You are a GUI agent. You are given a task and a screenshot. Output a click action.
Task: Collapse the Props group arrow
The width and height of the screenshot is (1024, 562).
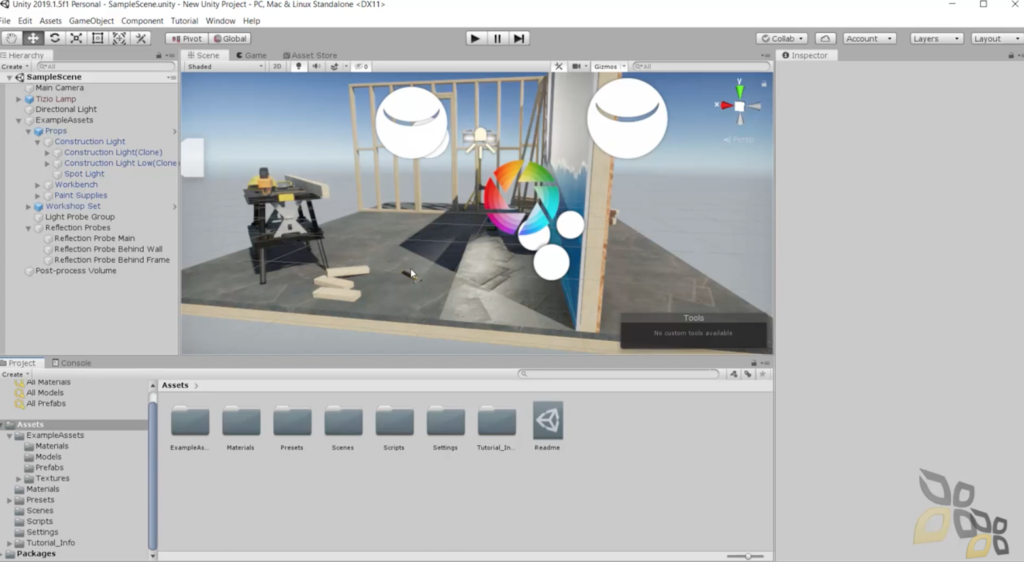pos(28,131)
